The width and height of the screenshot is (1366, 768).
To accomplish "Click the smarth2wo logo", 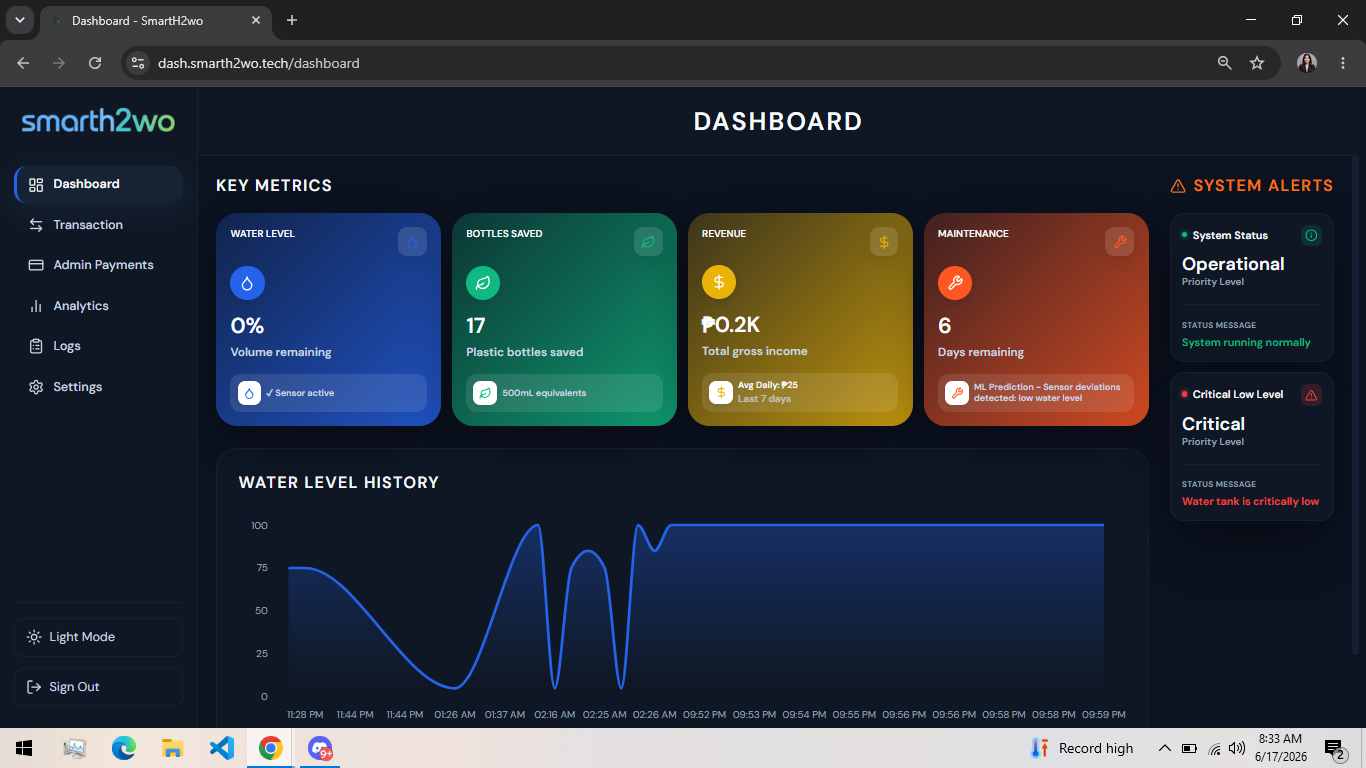I will pos(98,122).
